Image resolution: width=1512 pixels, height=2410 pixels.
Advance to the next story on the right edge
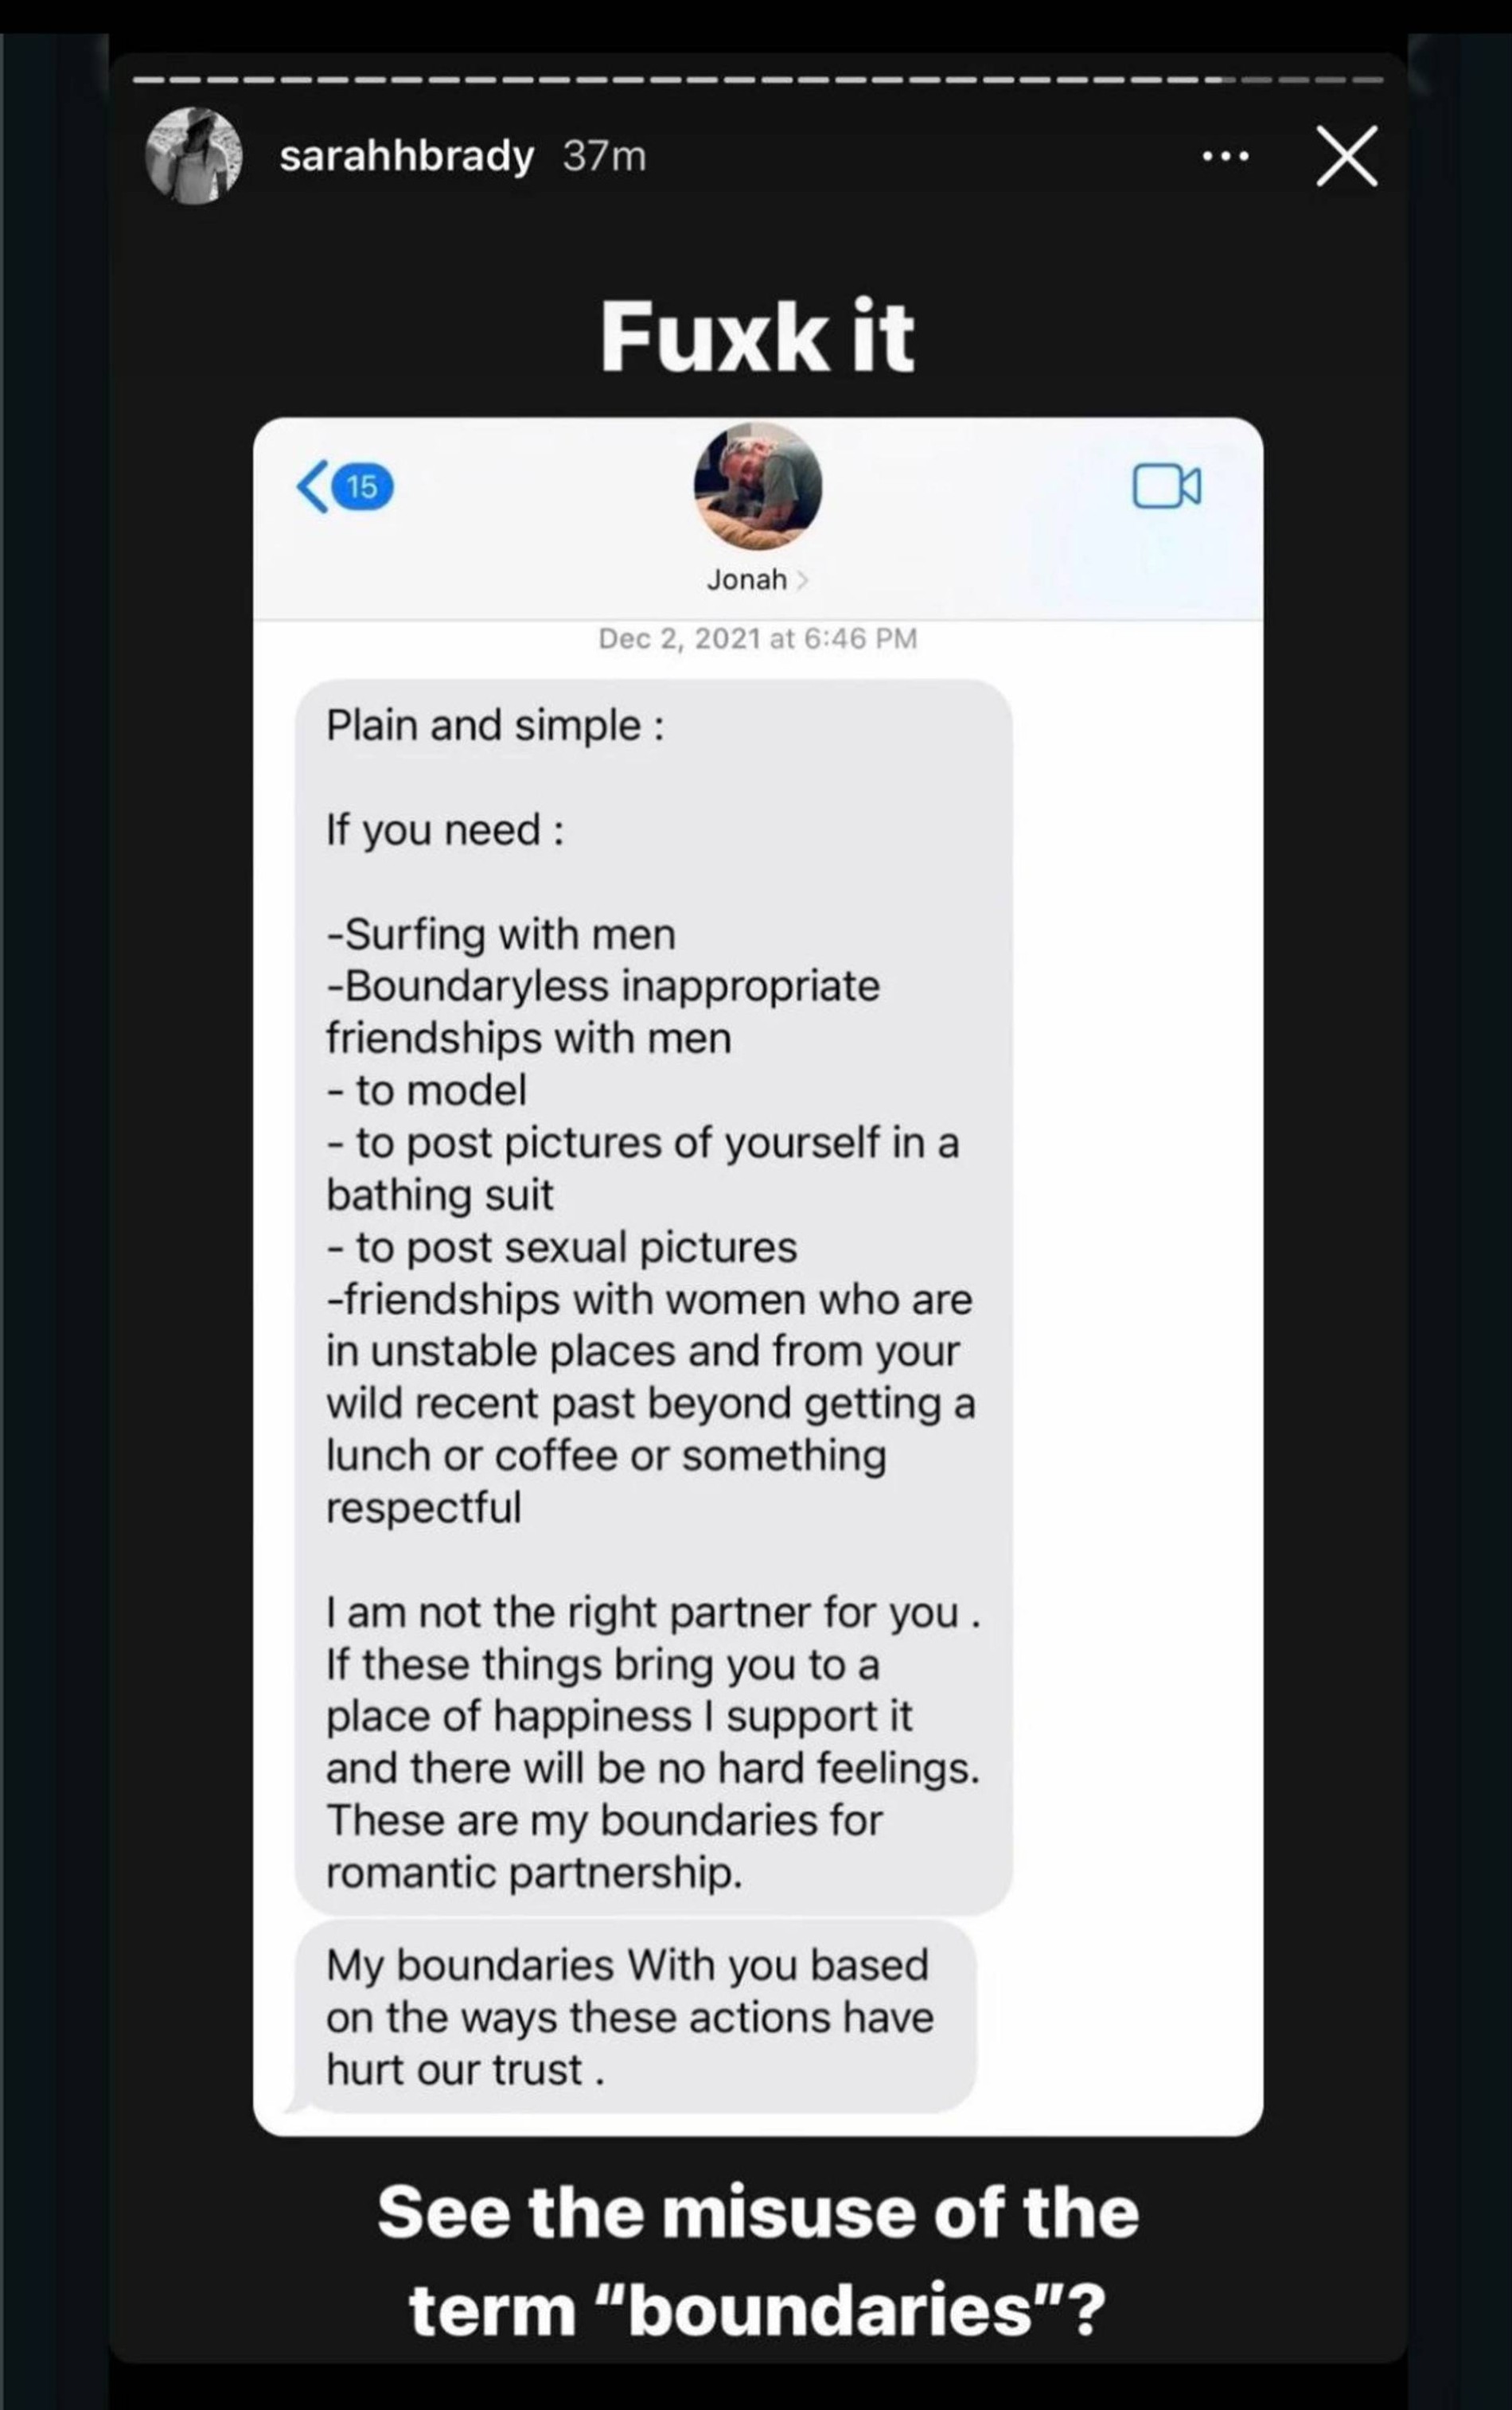point(1460,1200)
